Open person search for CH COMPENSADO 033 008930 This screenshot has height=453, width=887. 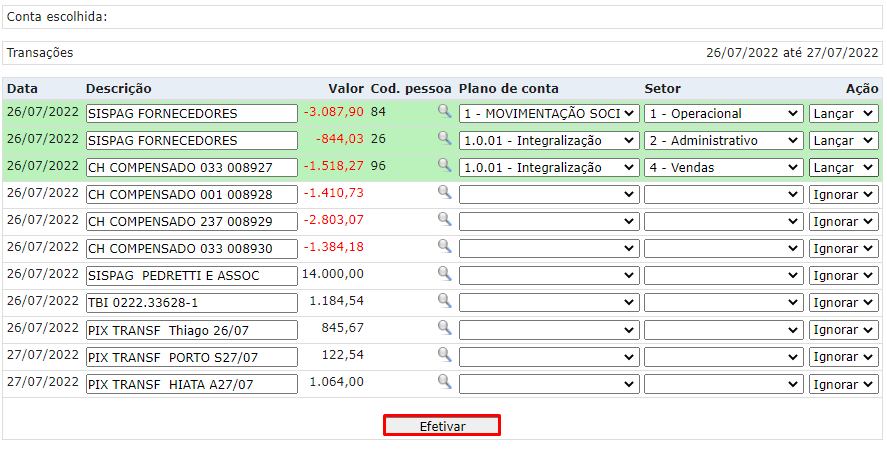click(445, 247)
